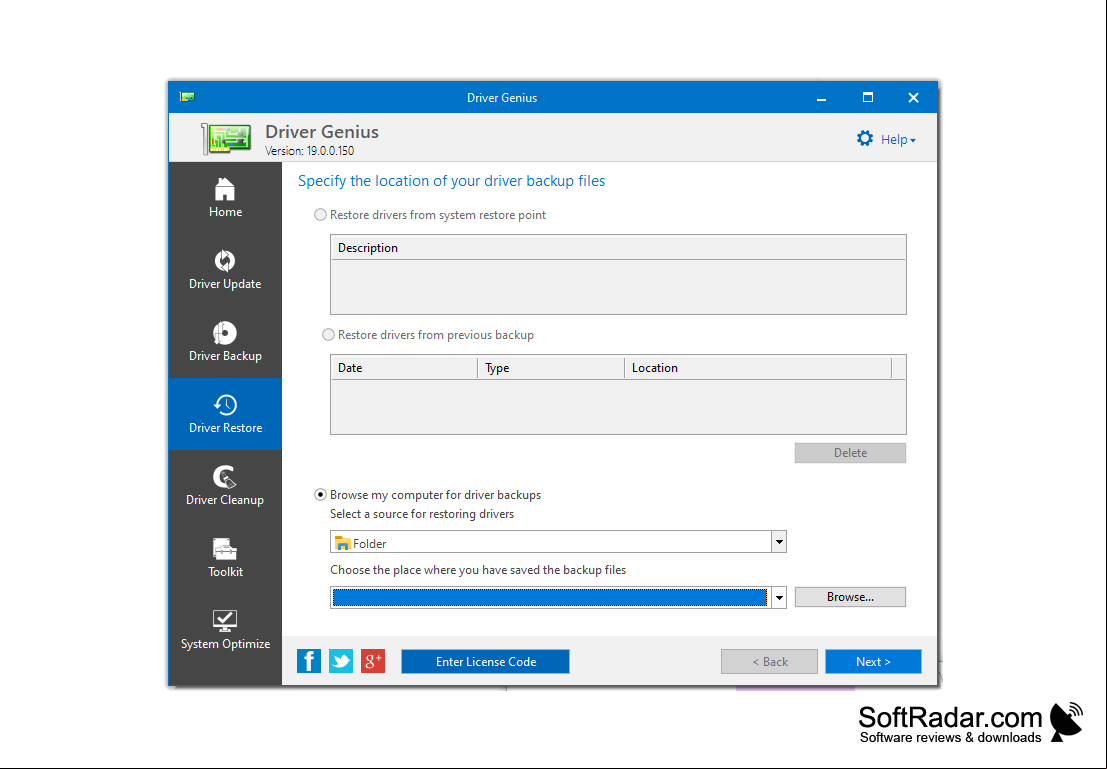Image resolution: width=1107 pixels, height=769 pixels.
Task: Click Enter License Code
Action: (486, 662)
